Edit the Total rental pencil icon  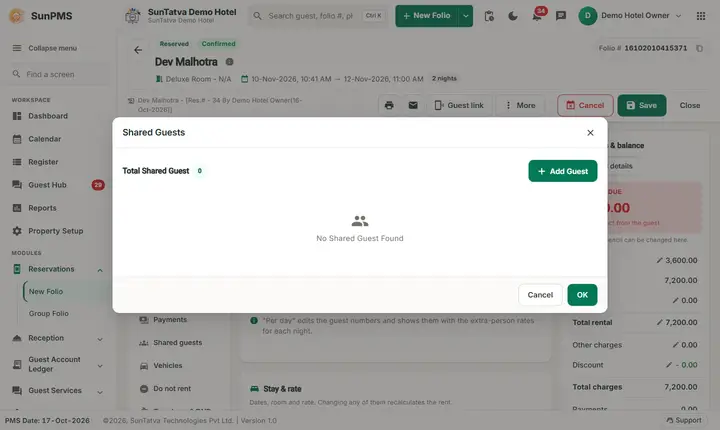pos(659,322)
